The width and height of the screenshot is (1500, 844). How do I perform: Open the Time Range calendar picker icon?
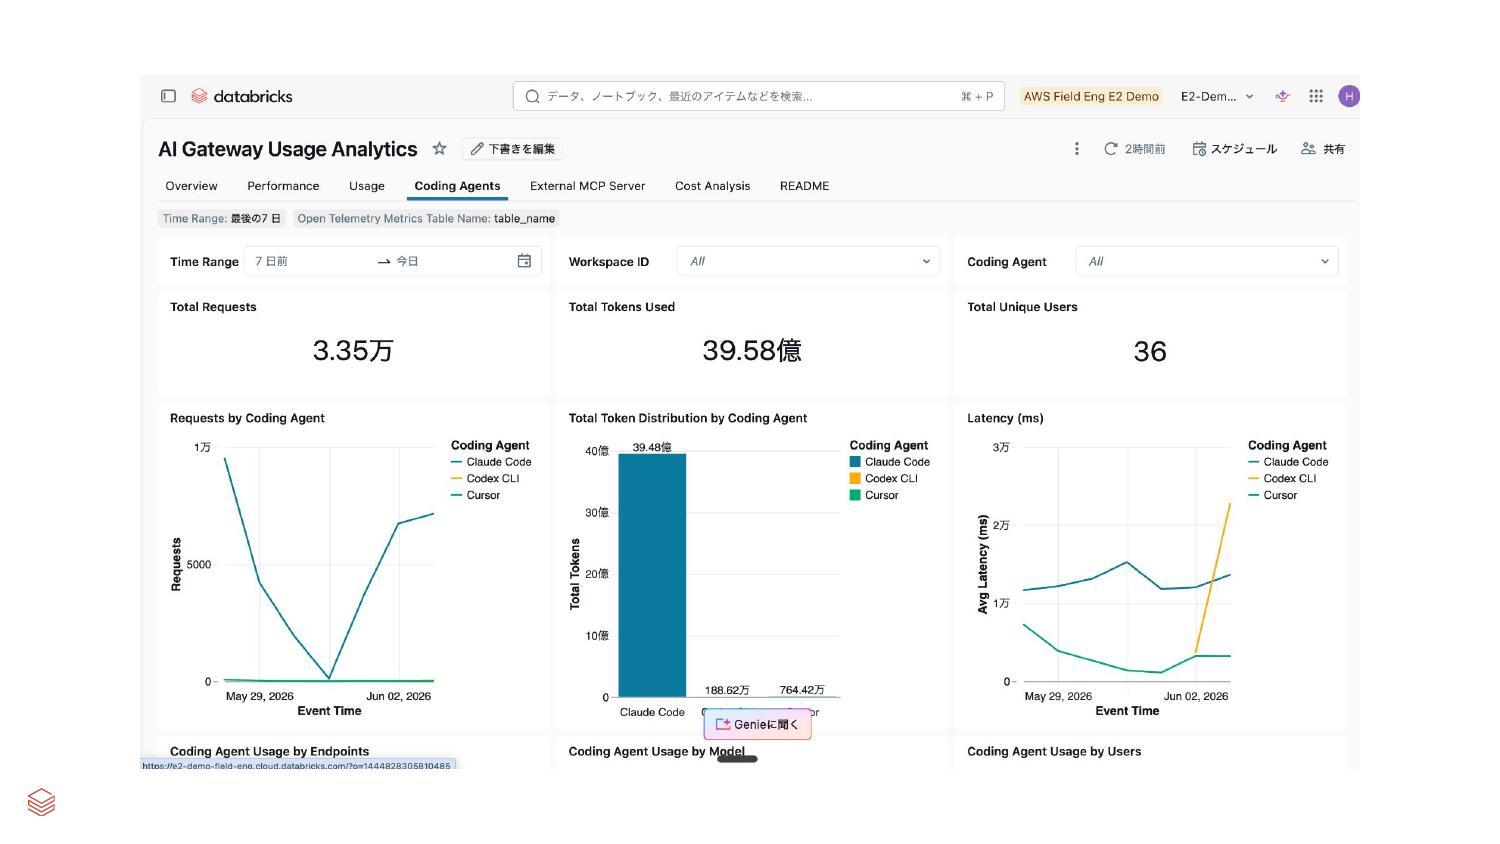pos(524,261)
